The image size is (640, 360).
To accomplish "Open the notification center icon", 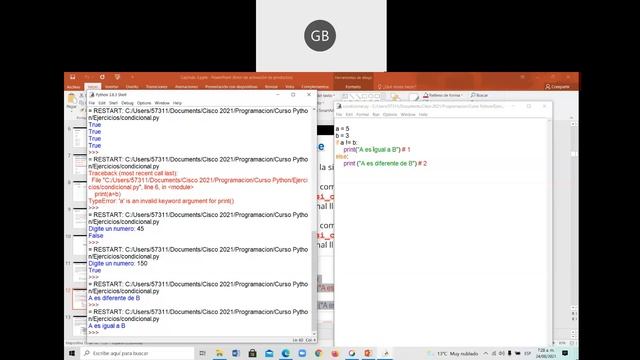I will [x=565, y=353].
